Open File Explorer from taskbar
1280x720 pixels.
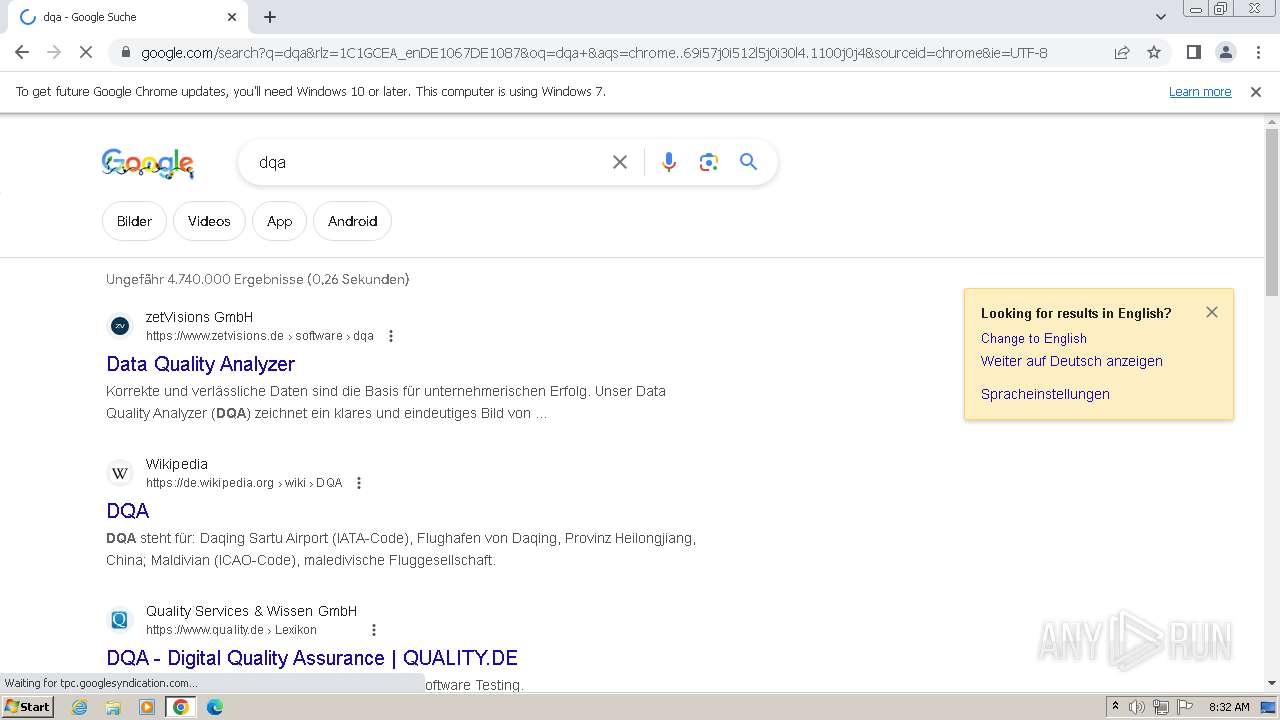[x=113, y=707]
